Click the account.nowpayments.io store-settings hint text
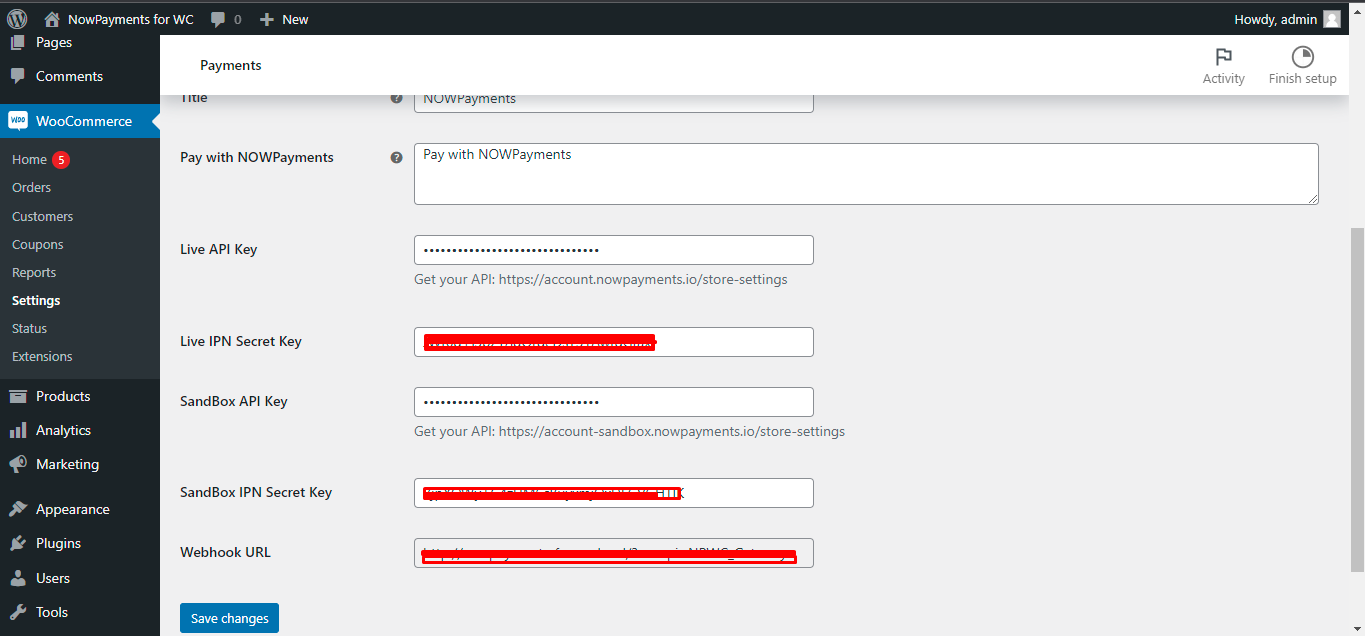The height and width of the screenshot is (636, 1365). click(x=600, y=279)
